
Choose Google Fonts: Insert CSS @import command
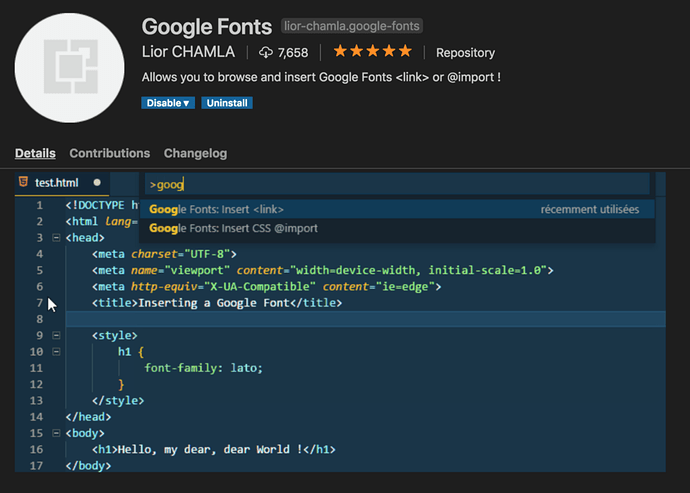397,228
